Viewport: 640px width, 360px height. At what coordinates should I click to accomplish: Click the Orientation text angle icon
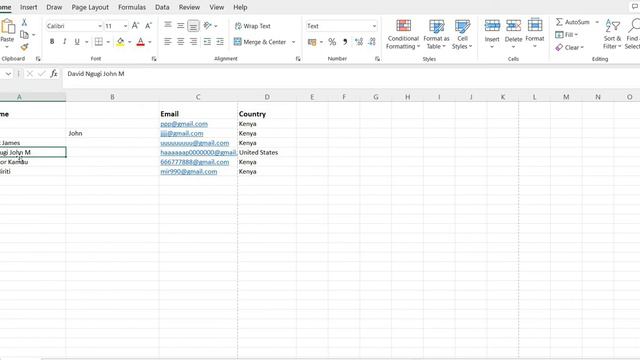207,25
